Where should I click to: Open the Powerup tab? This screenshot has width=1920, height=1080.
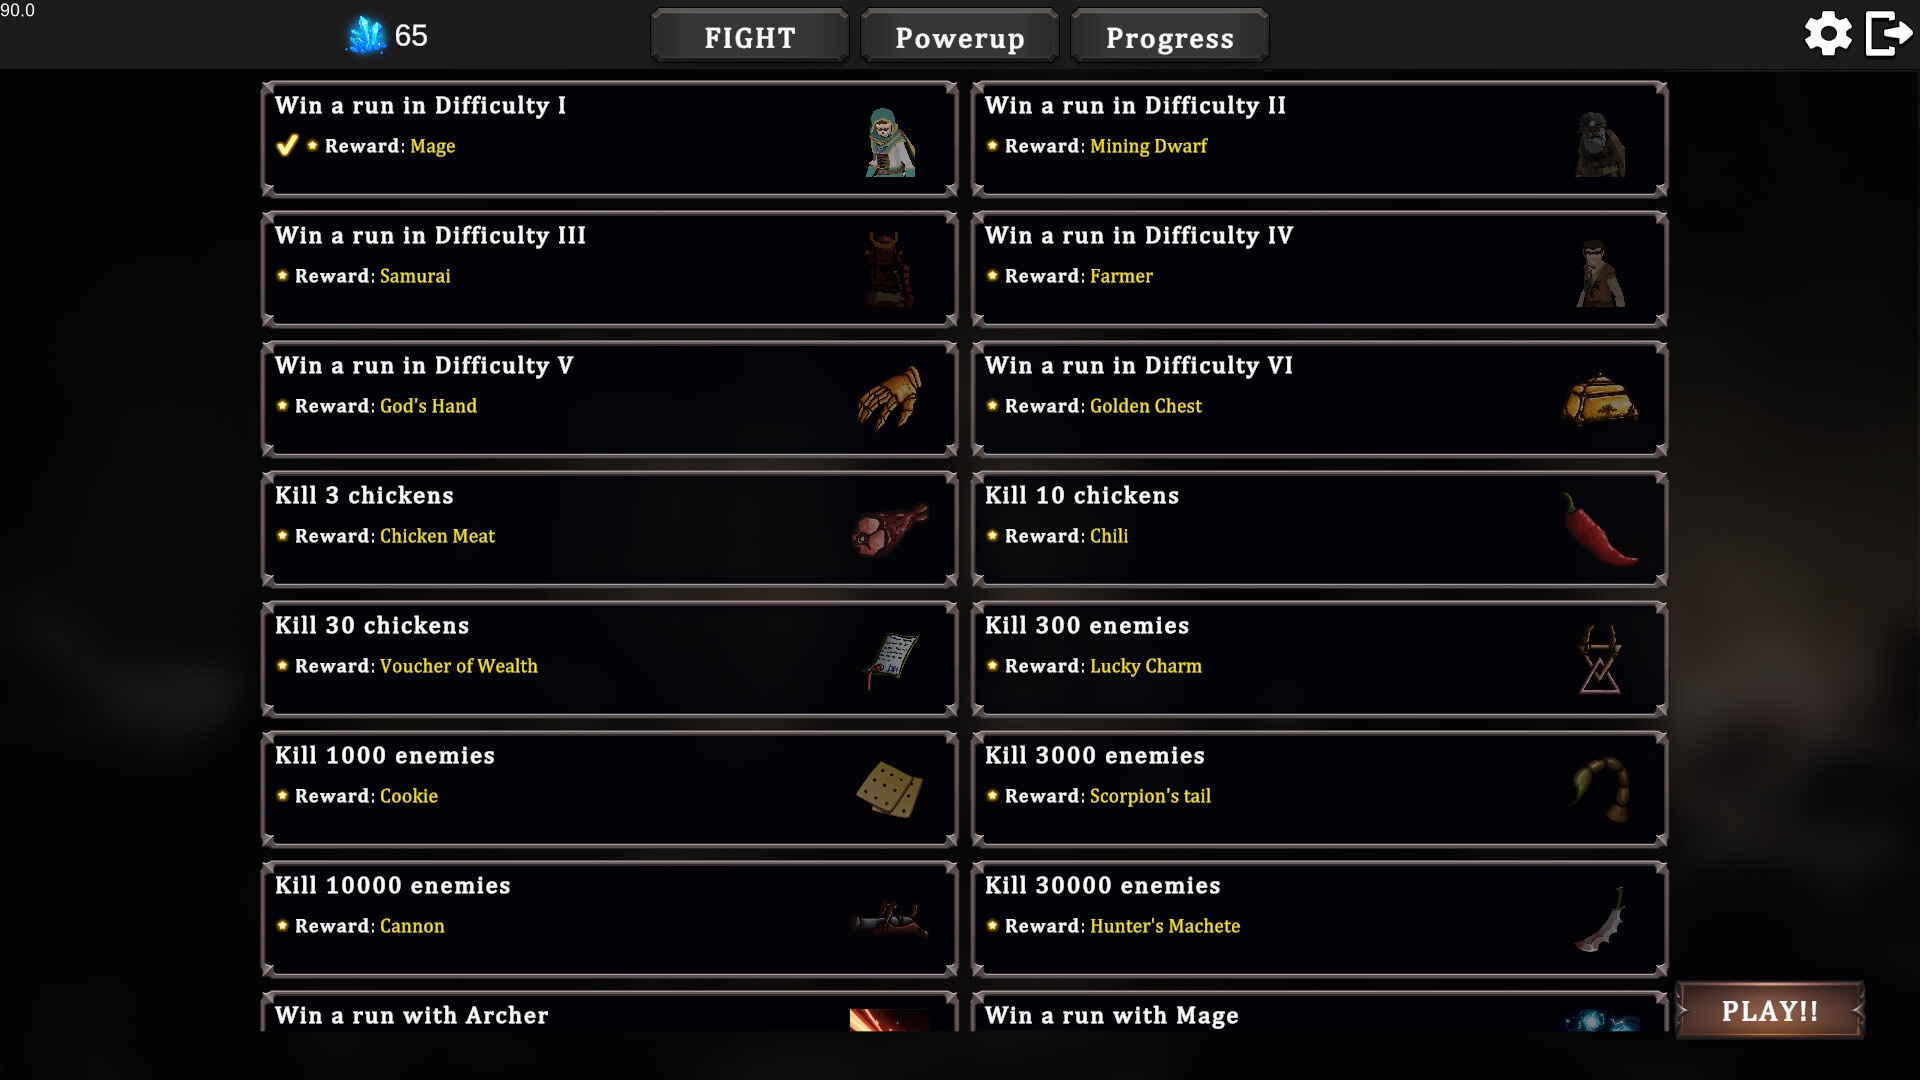[959, 38]
